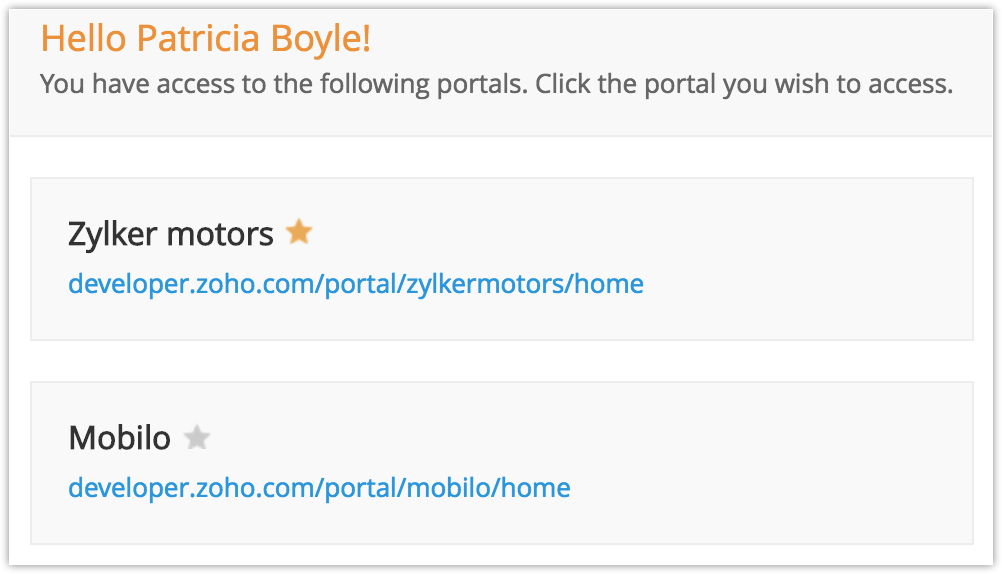Click the word motors in the Zylker title
Screen dimensions: 1002x574
219,234
